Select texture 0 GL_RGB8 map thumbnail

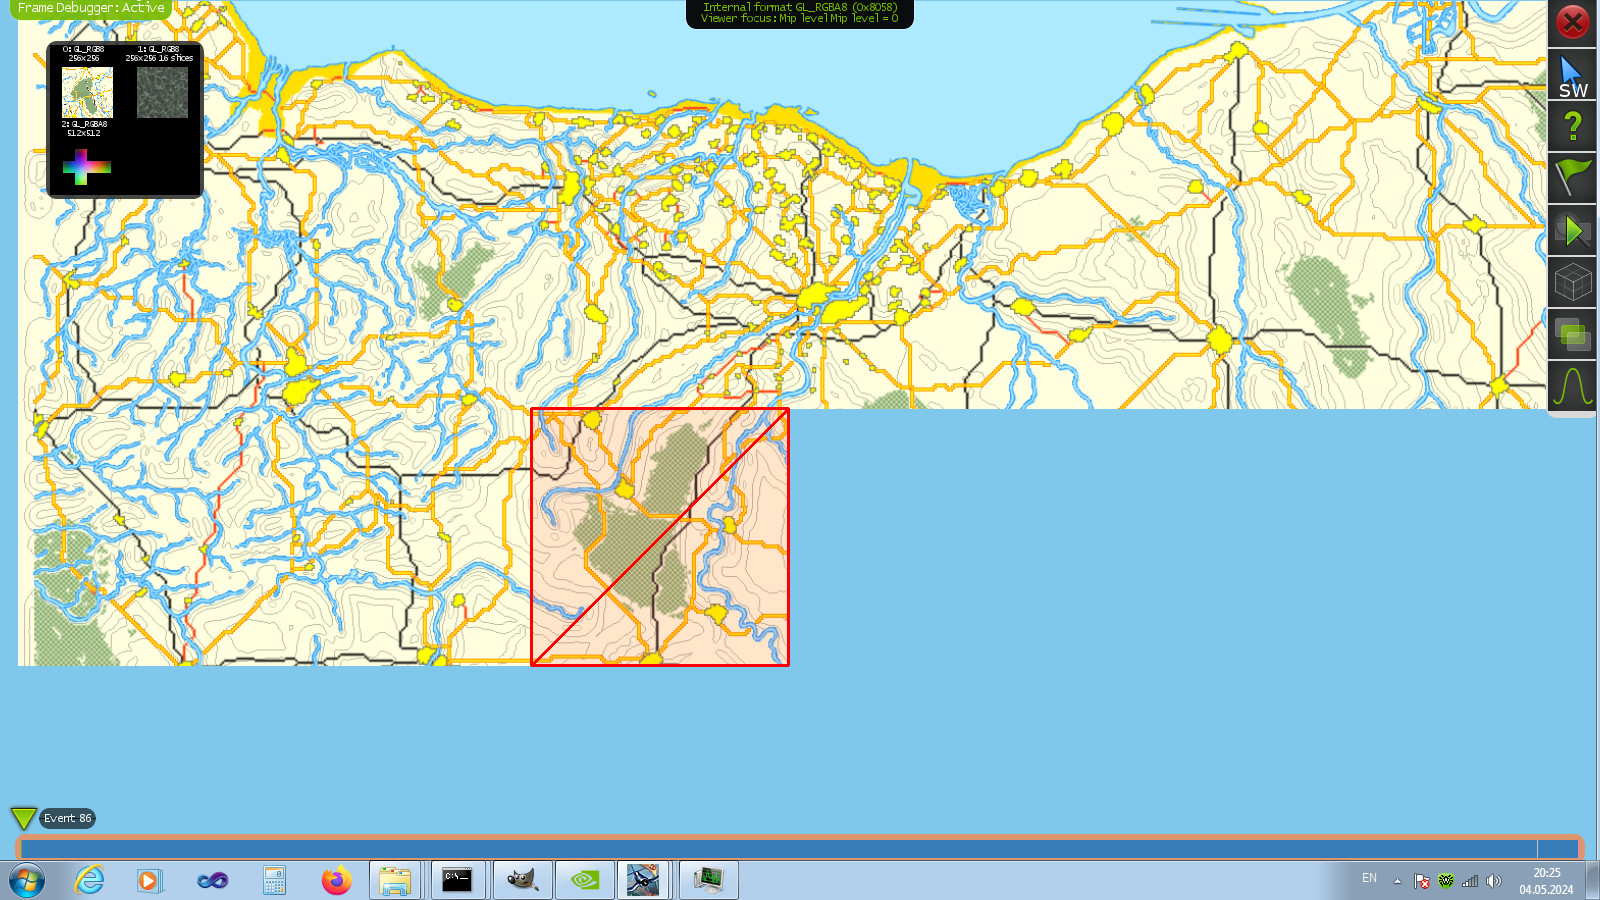86,92
